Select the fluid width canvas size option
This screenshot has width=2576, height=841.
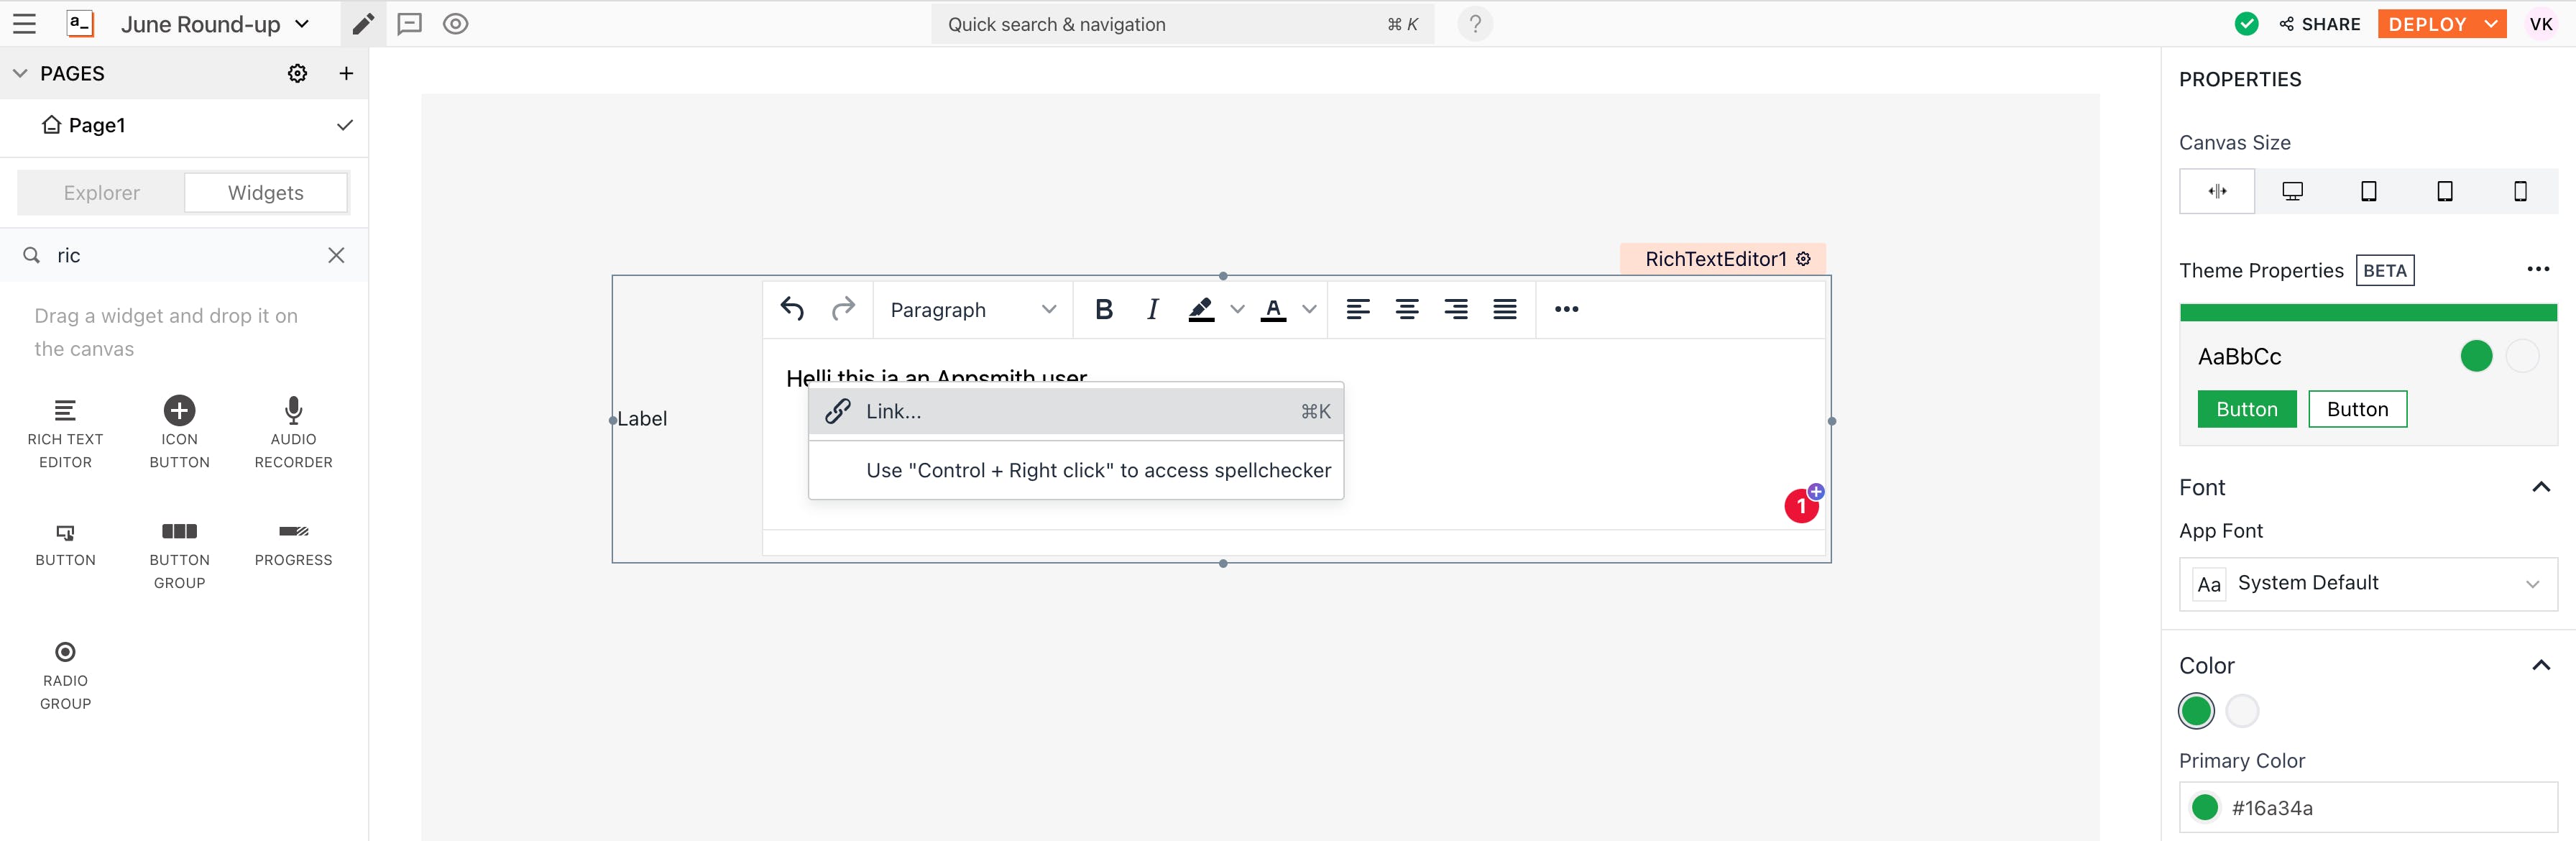click(x=2217, y=191)
